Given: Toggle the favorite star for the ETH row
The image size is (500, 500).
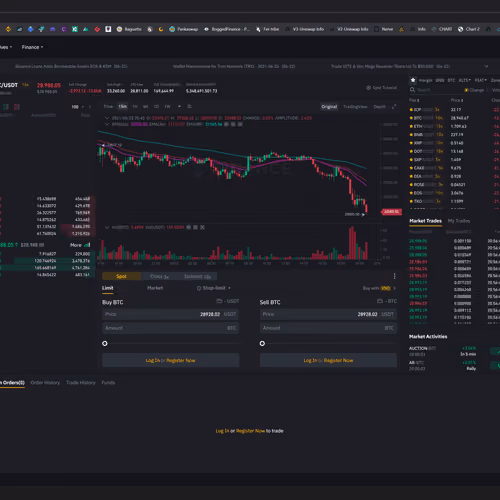Looking at the screenshot, I should click(x=411, y=126).
